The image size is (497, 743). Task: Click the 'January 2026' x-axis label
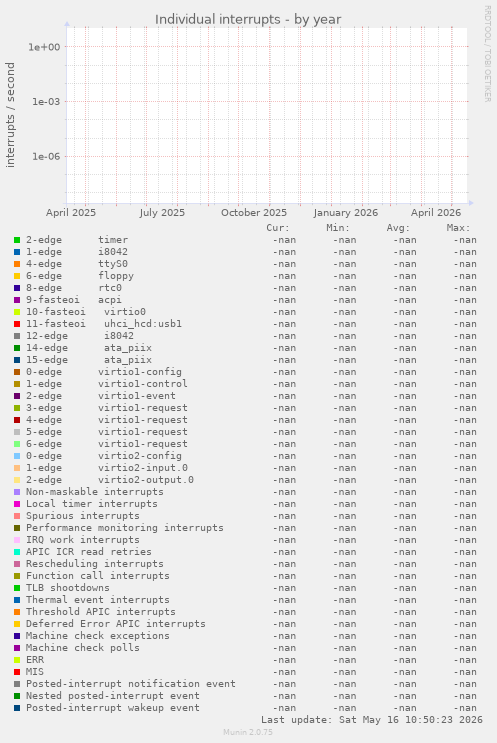(345, 213)
